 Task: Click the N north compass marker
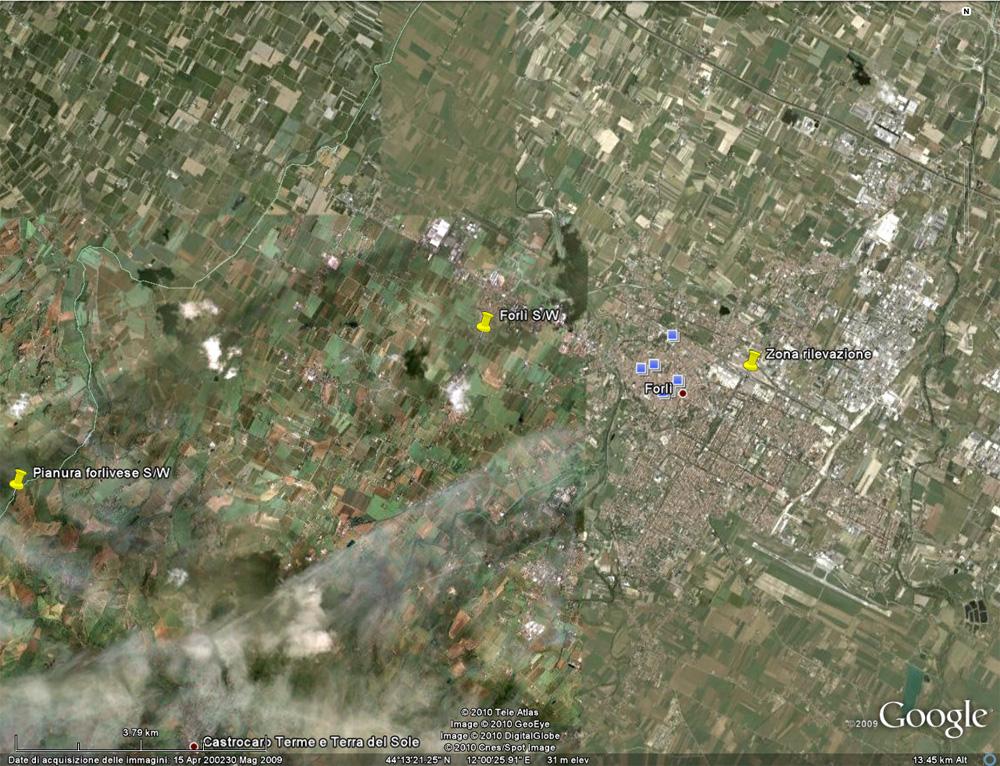(965, 11)
